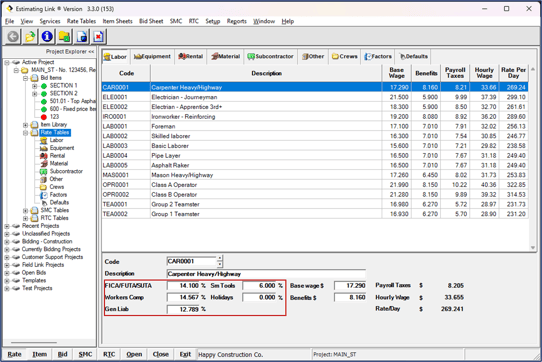Expand the Recent Projects node

pos(7,226)
